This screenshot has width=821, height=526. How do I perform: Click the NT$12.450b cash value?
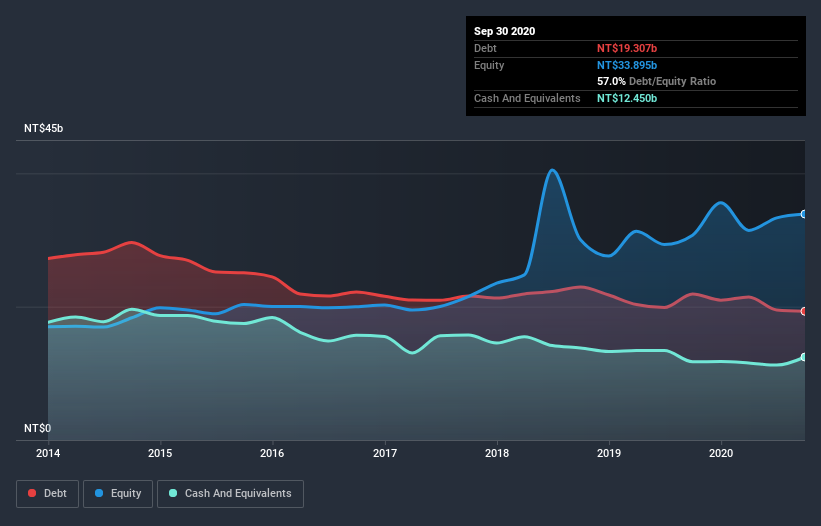(627, 98)
